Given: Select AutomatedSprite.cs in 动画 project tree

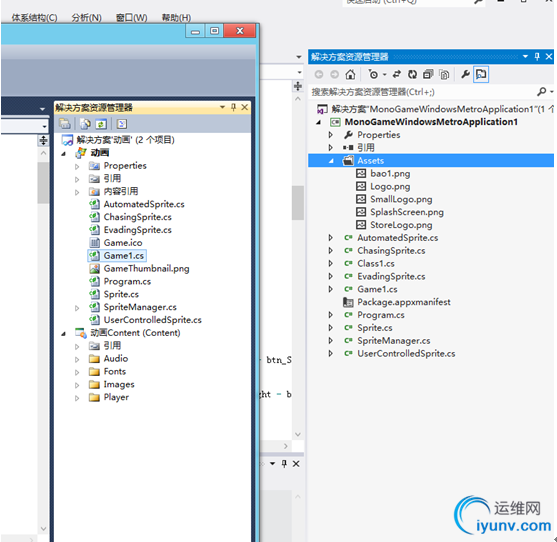Looking at the screenshot, I should [x=144, y=204].
